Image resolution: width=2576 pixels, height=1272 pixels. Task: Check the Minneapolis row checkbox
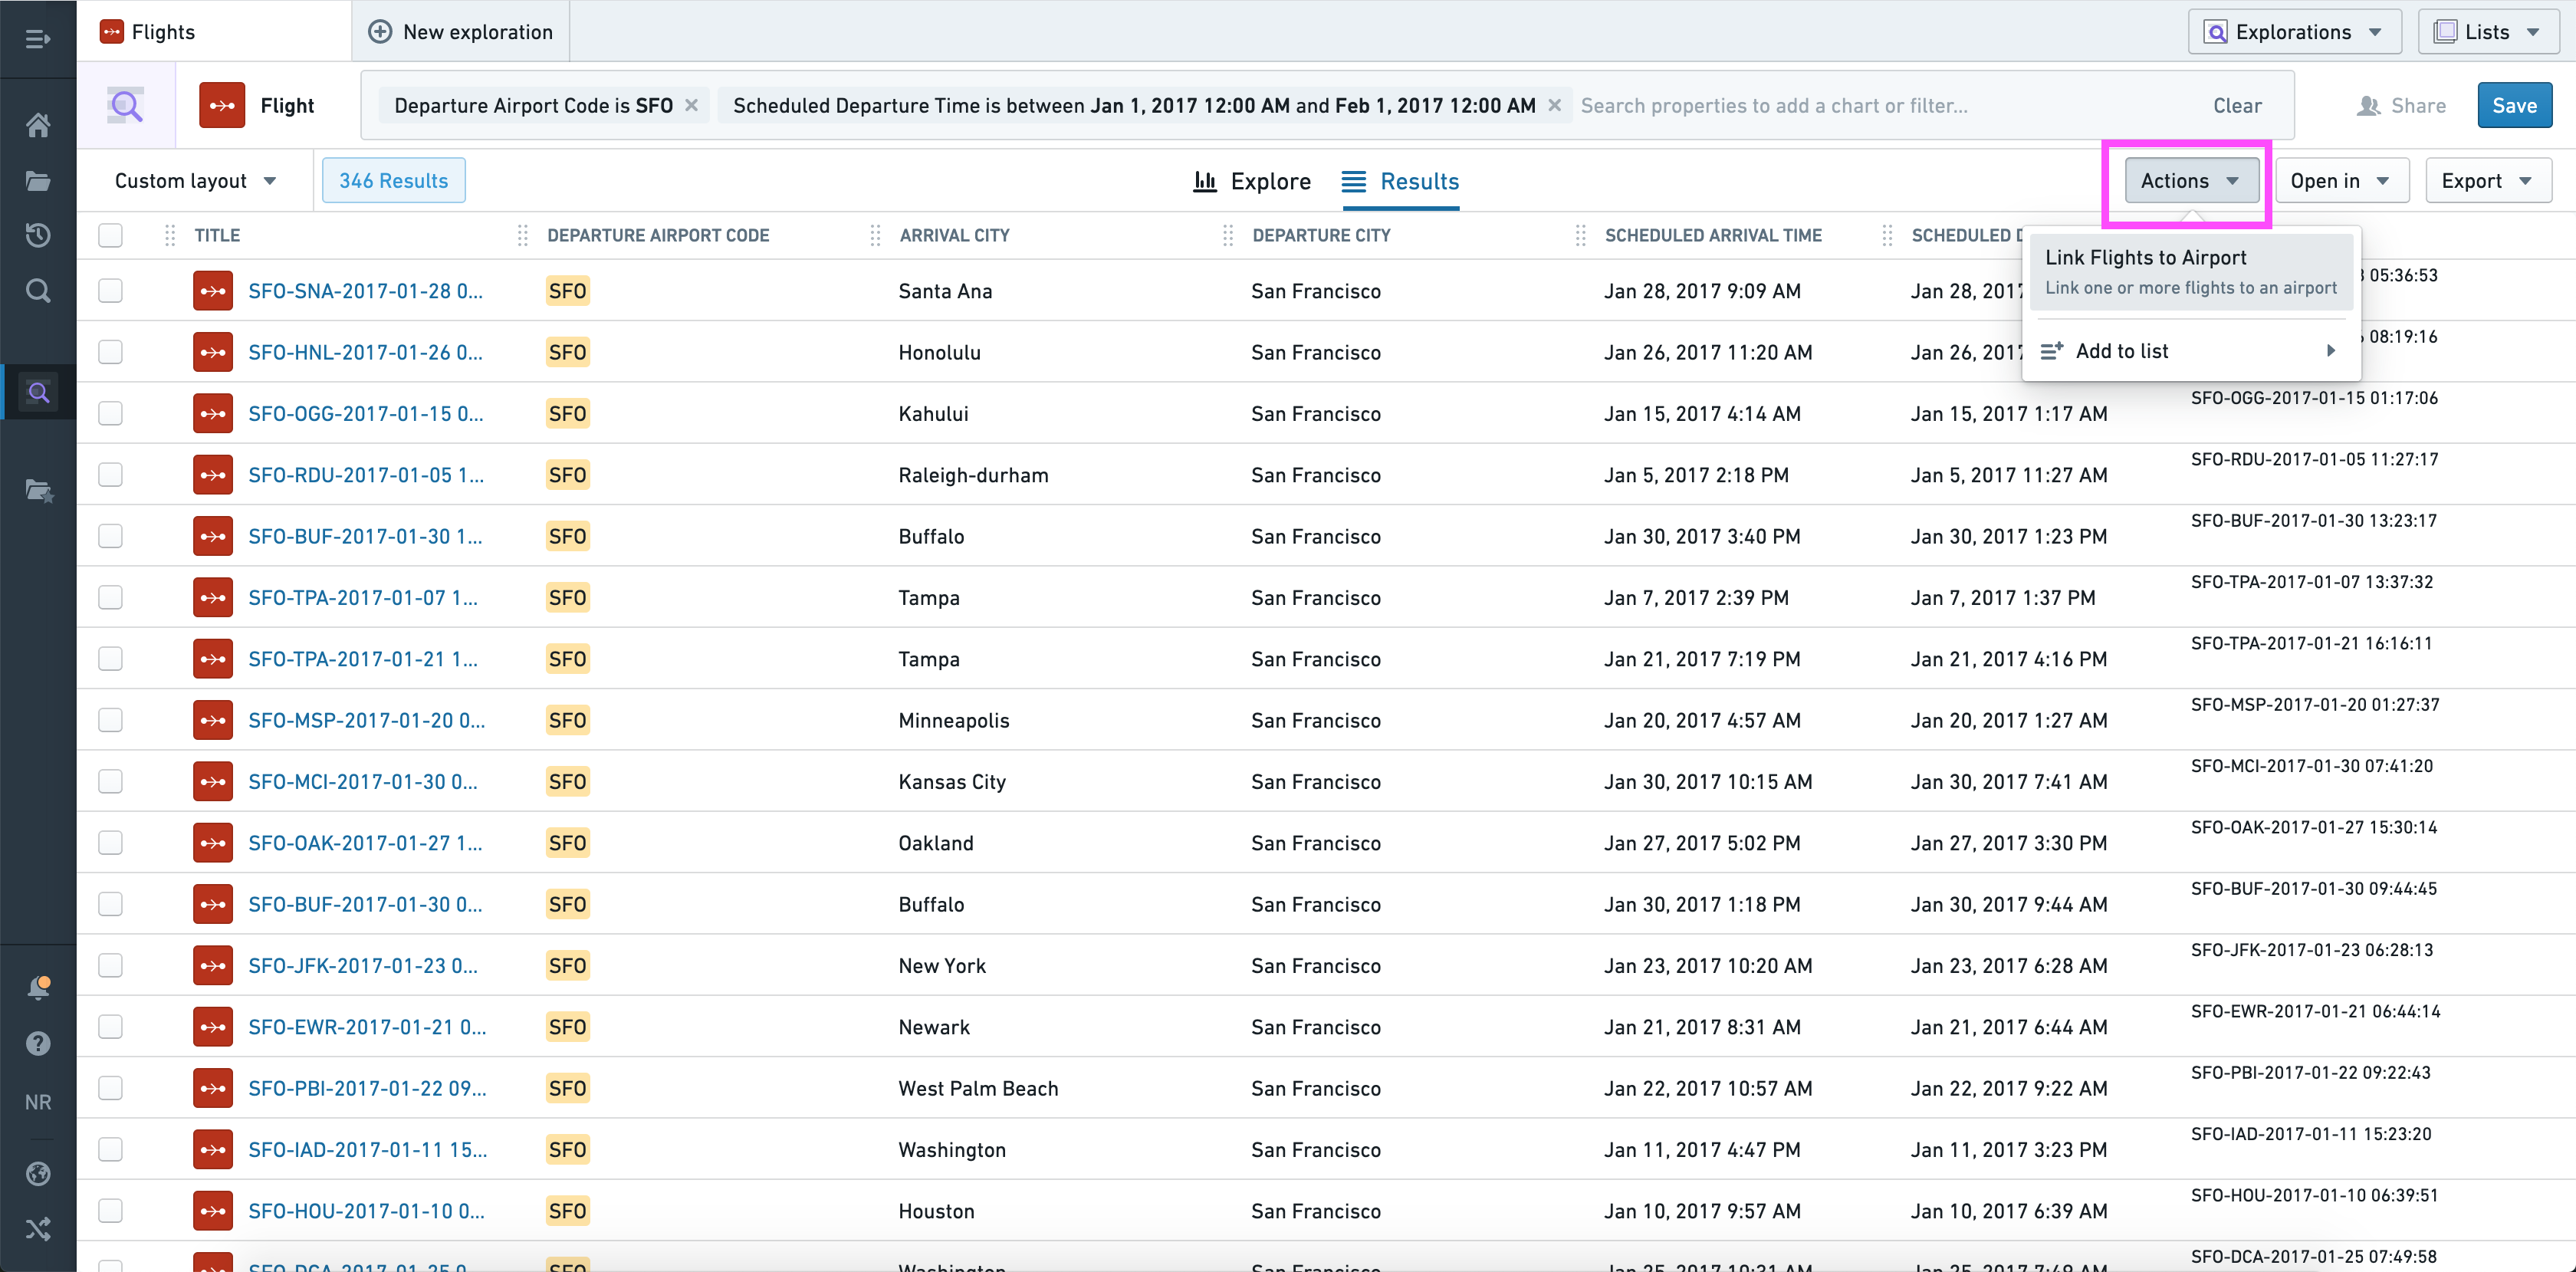click(111, 720)
